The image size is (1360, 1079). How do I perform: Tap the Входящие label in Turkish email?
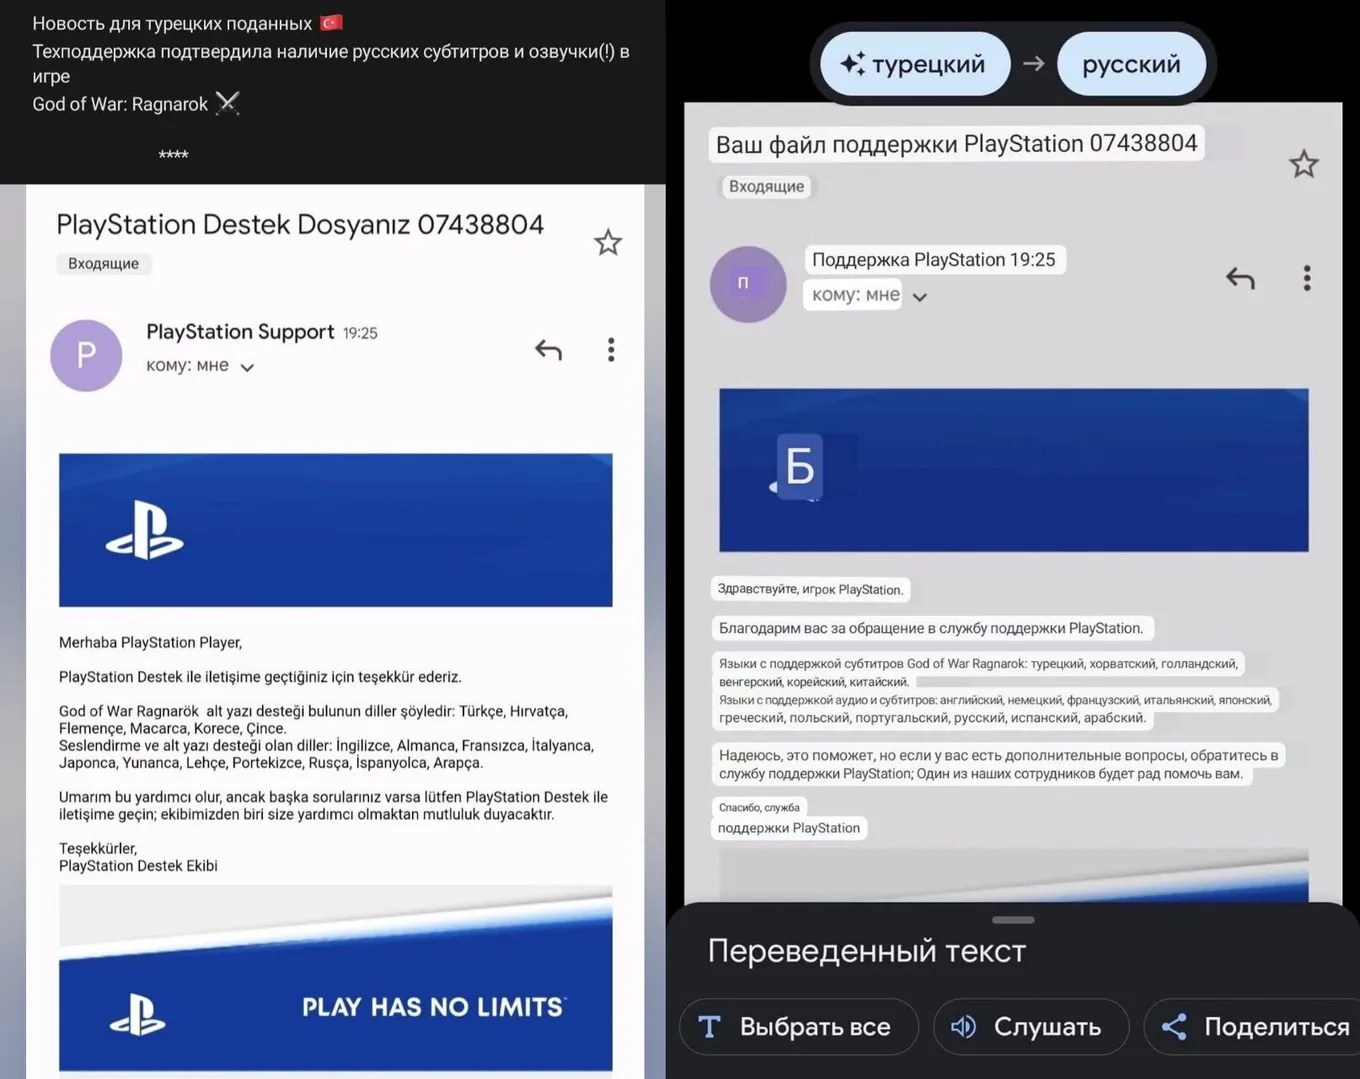click(x=103, y=264)
